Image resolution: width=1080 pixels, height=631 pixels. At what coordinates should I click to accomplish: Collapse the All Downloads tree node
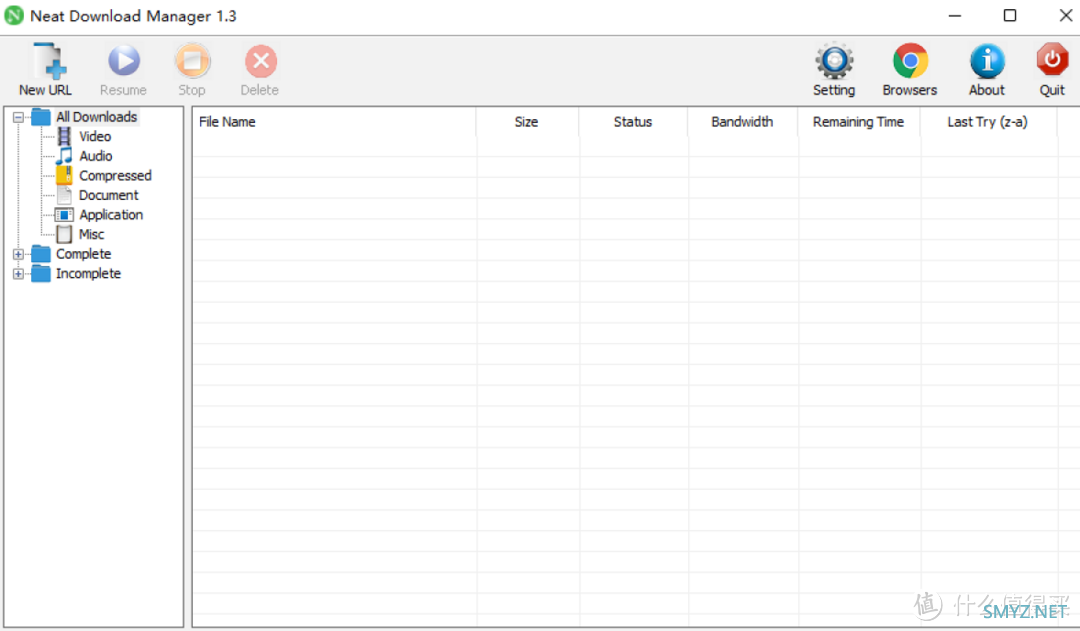tap(18, 117)
